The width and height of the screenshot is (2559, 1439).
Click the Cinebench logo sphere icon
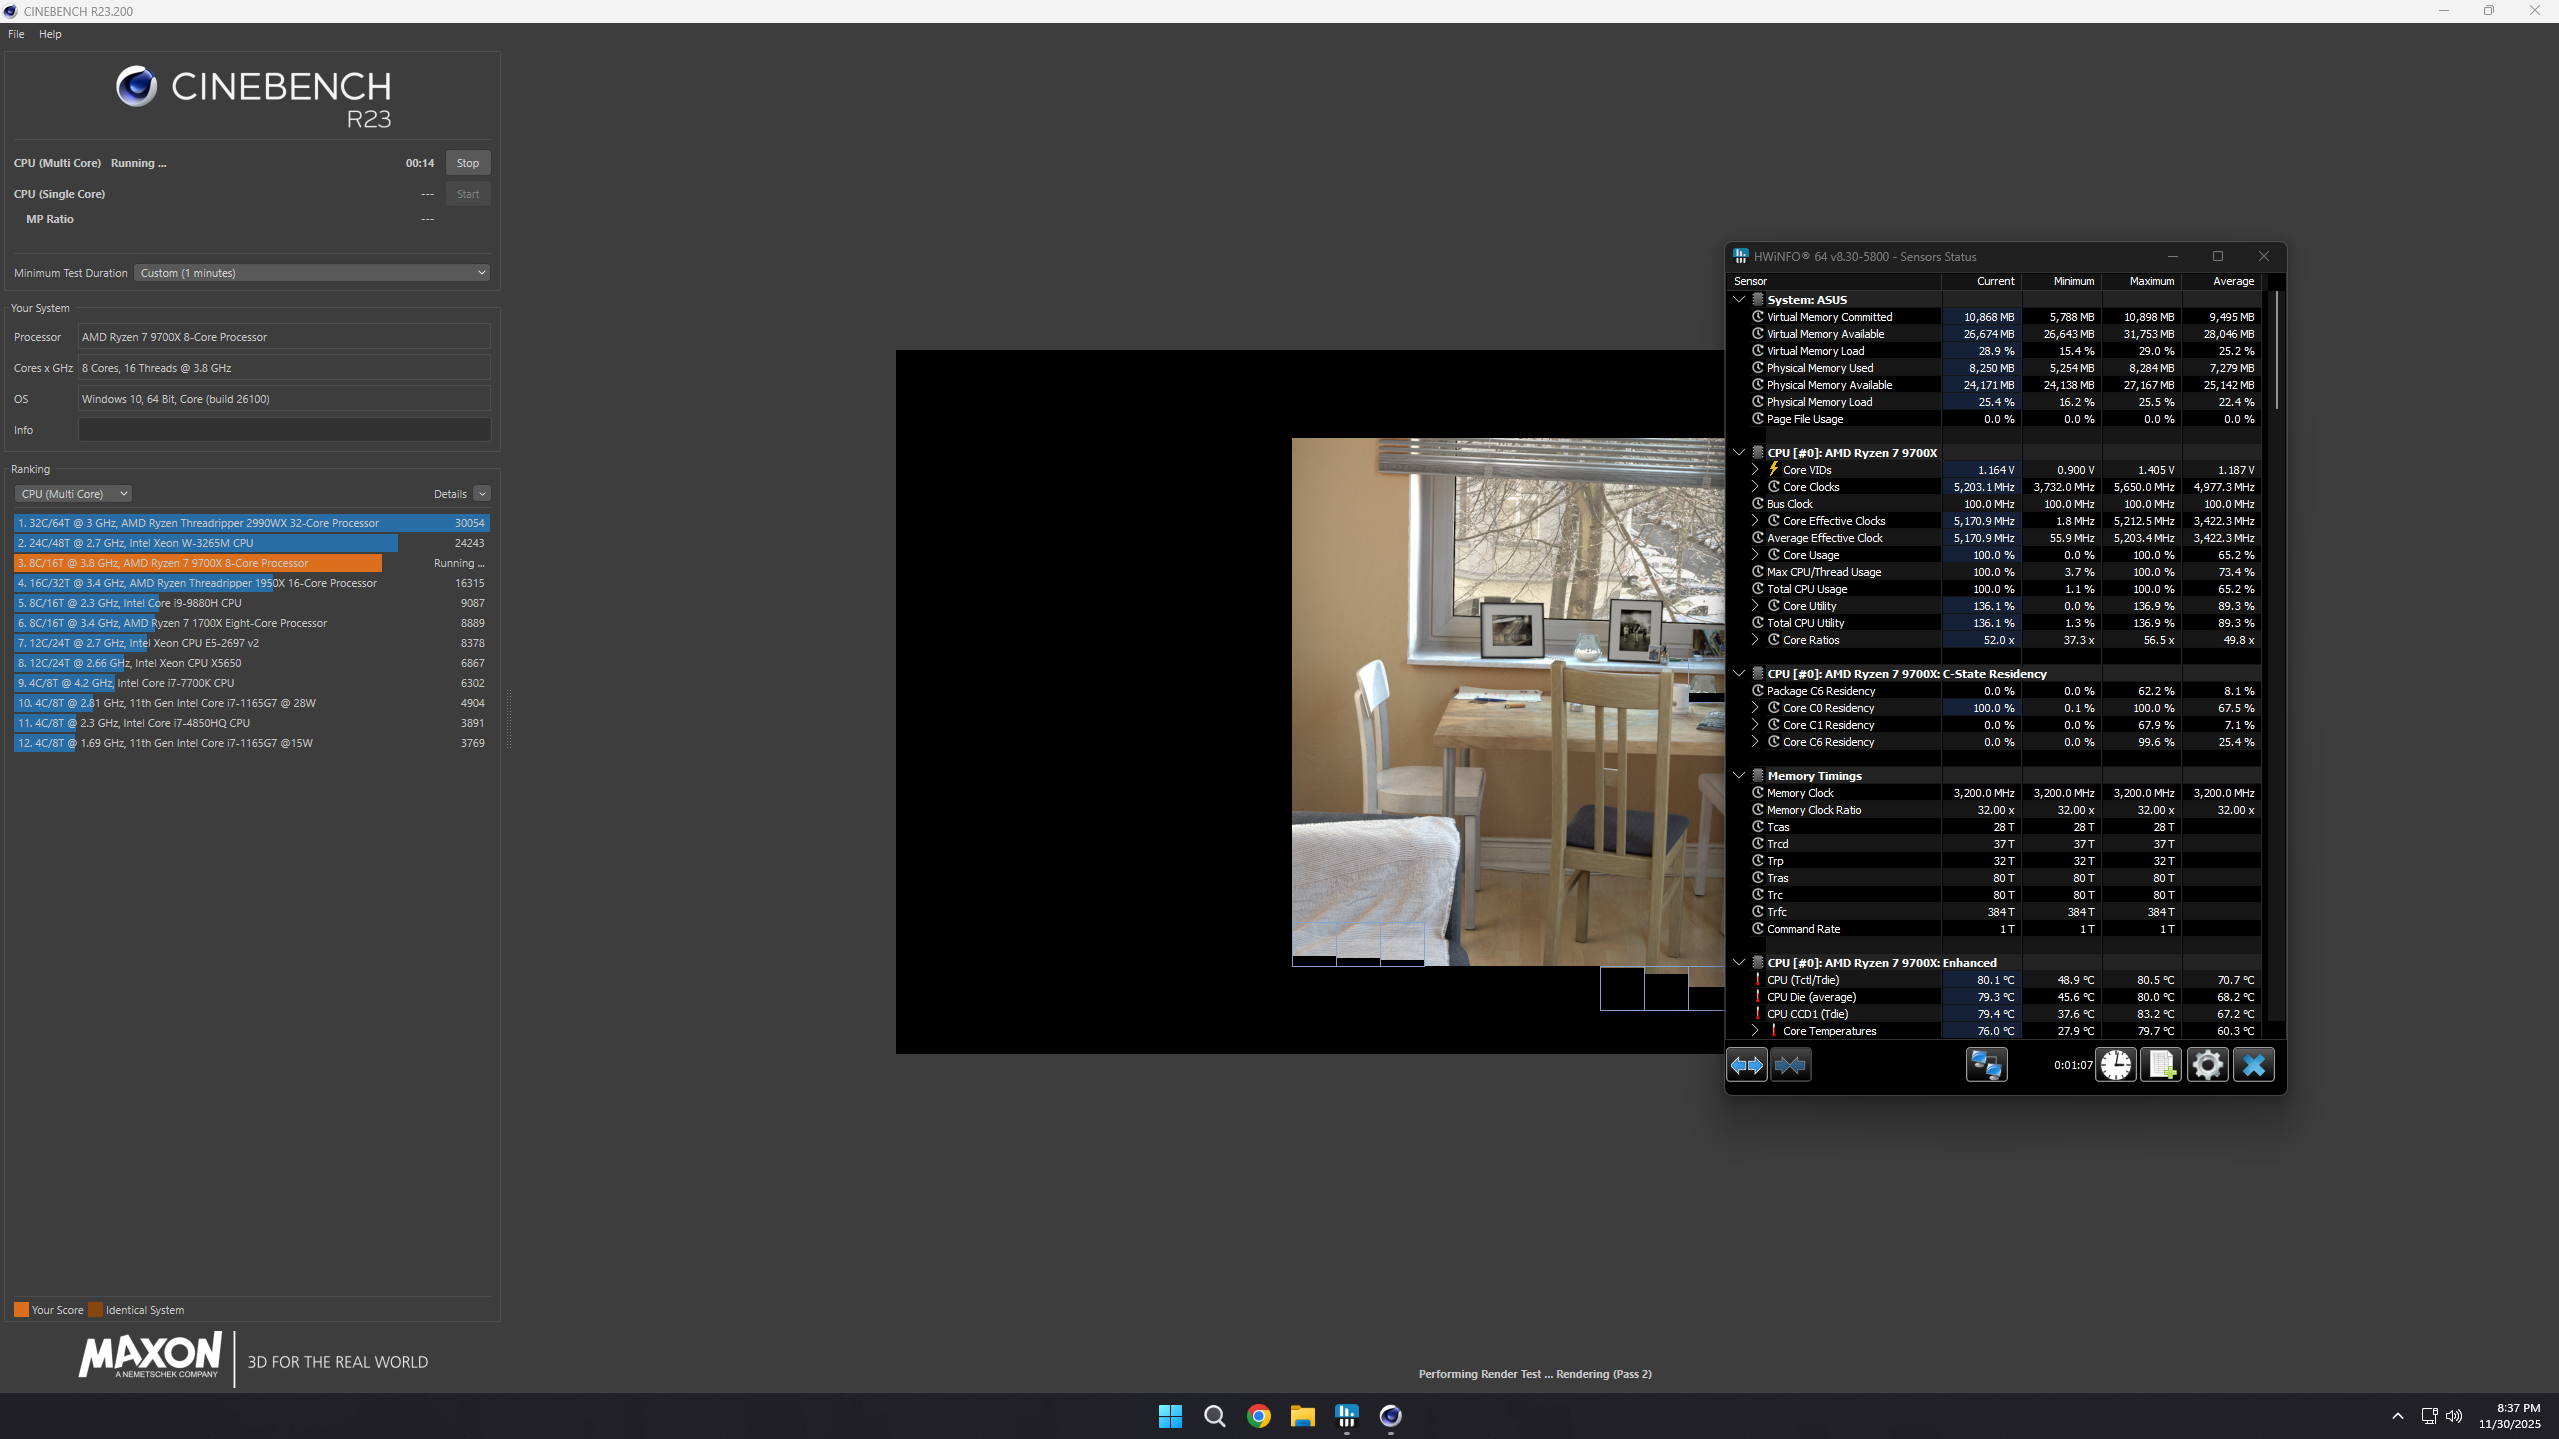click(x=137, y=87)
